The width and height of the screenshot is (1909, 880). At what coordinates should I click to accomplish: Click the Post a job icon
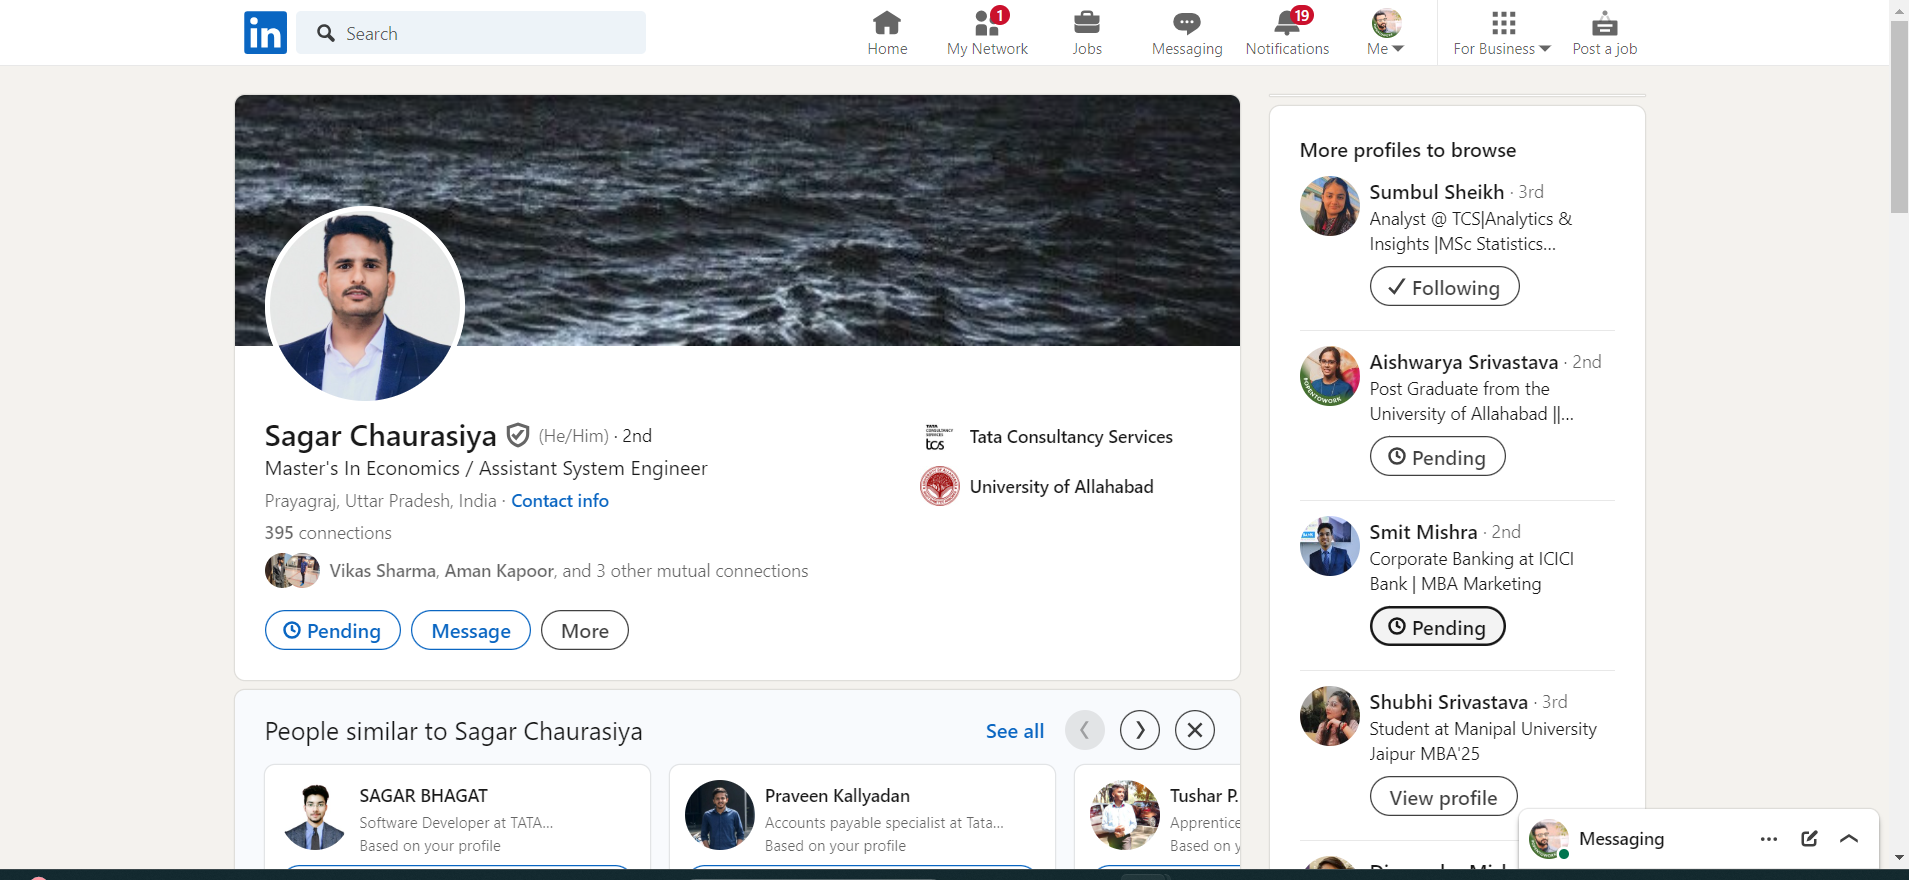(1604, 24)
